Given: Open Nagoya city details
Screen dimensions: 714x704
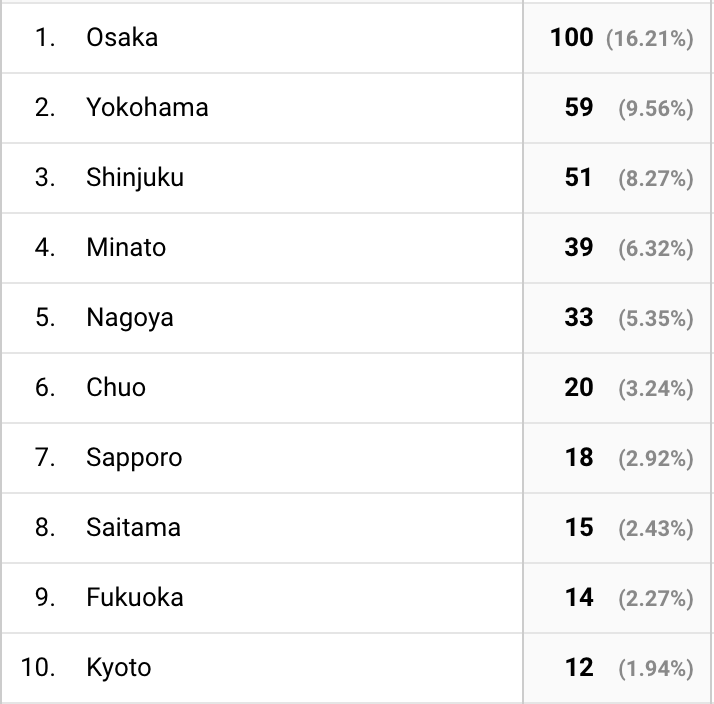Looking at the screenshot, I should [x=130, y=318].
